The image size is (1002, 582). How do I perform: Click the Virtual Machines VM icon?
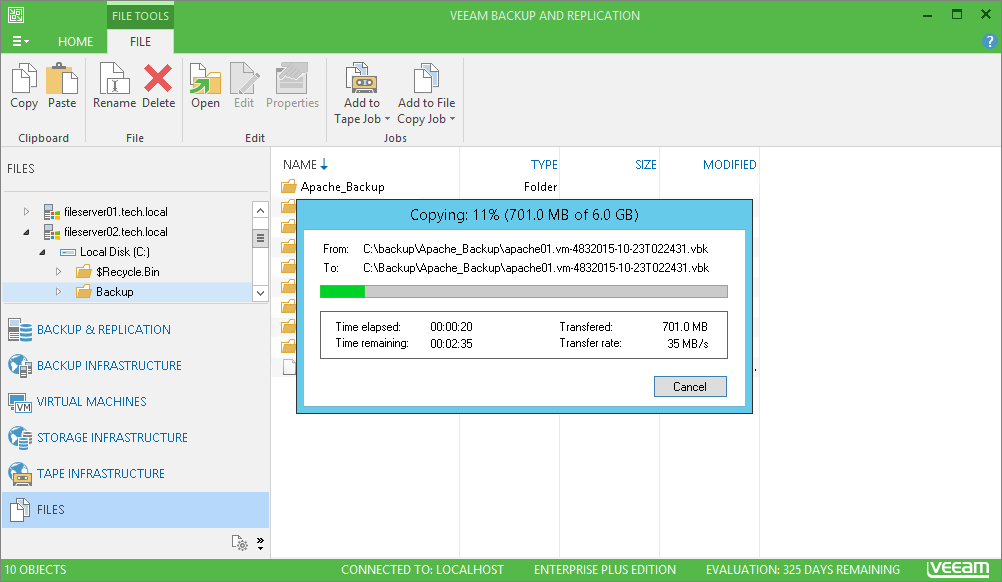click(x=20, y=402)
